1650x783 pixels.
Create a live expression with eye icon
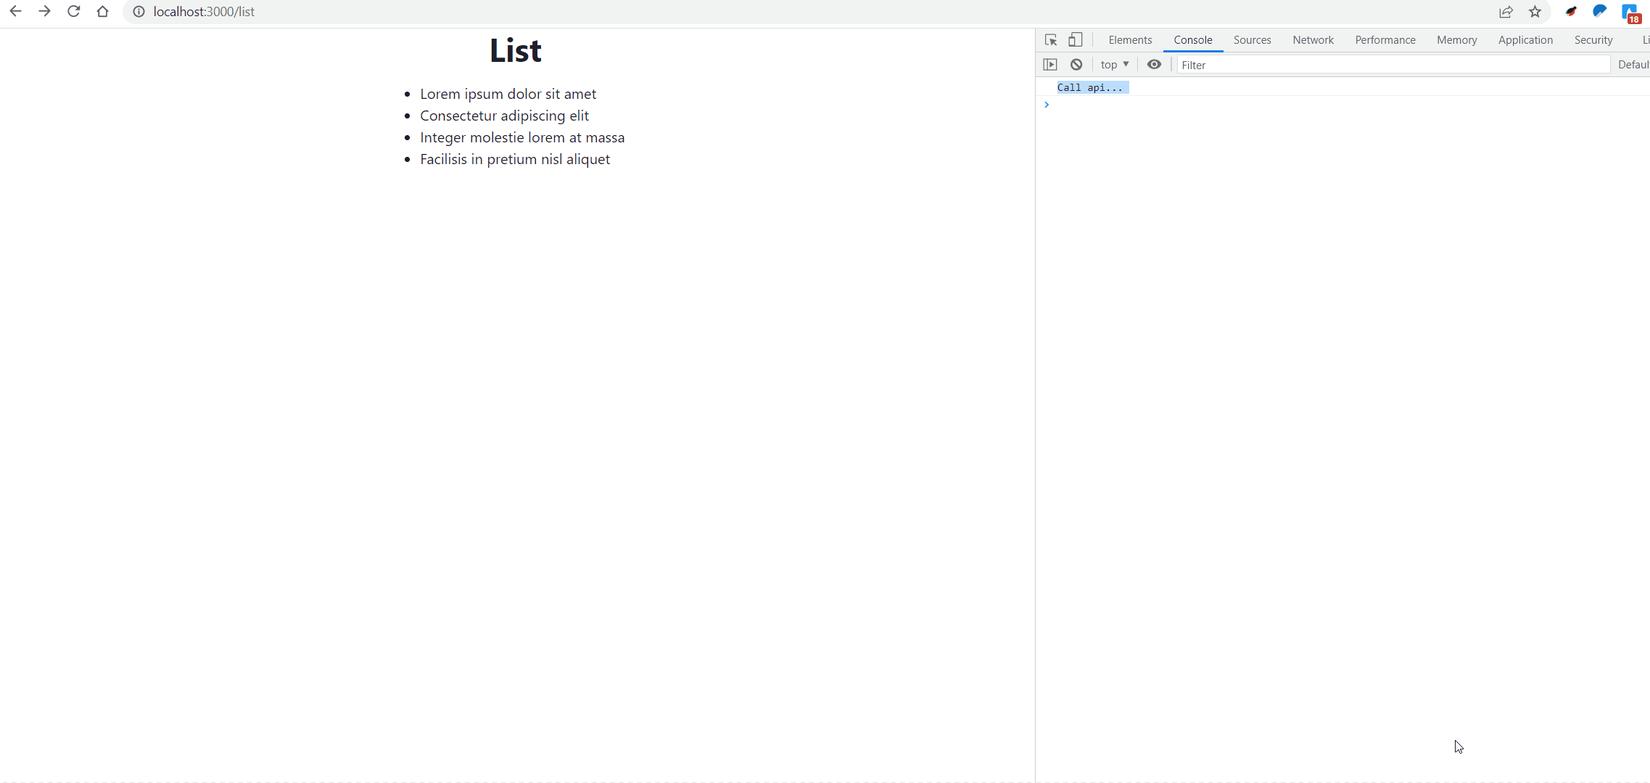(x=1154, y=65)
